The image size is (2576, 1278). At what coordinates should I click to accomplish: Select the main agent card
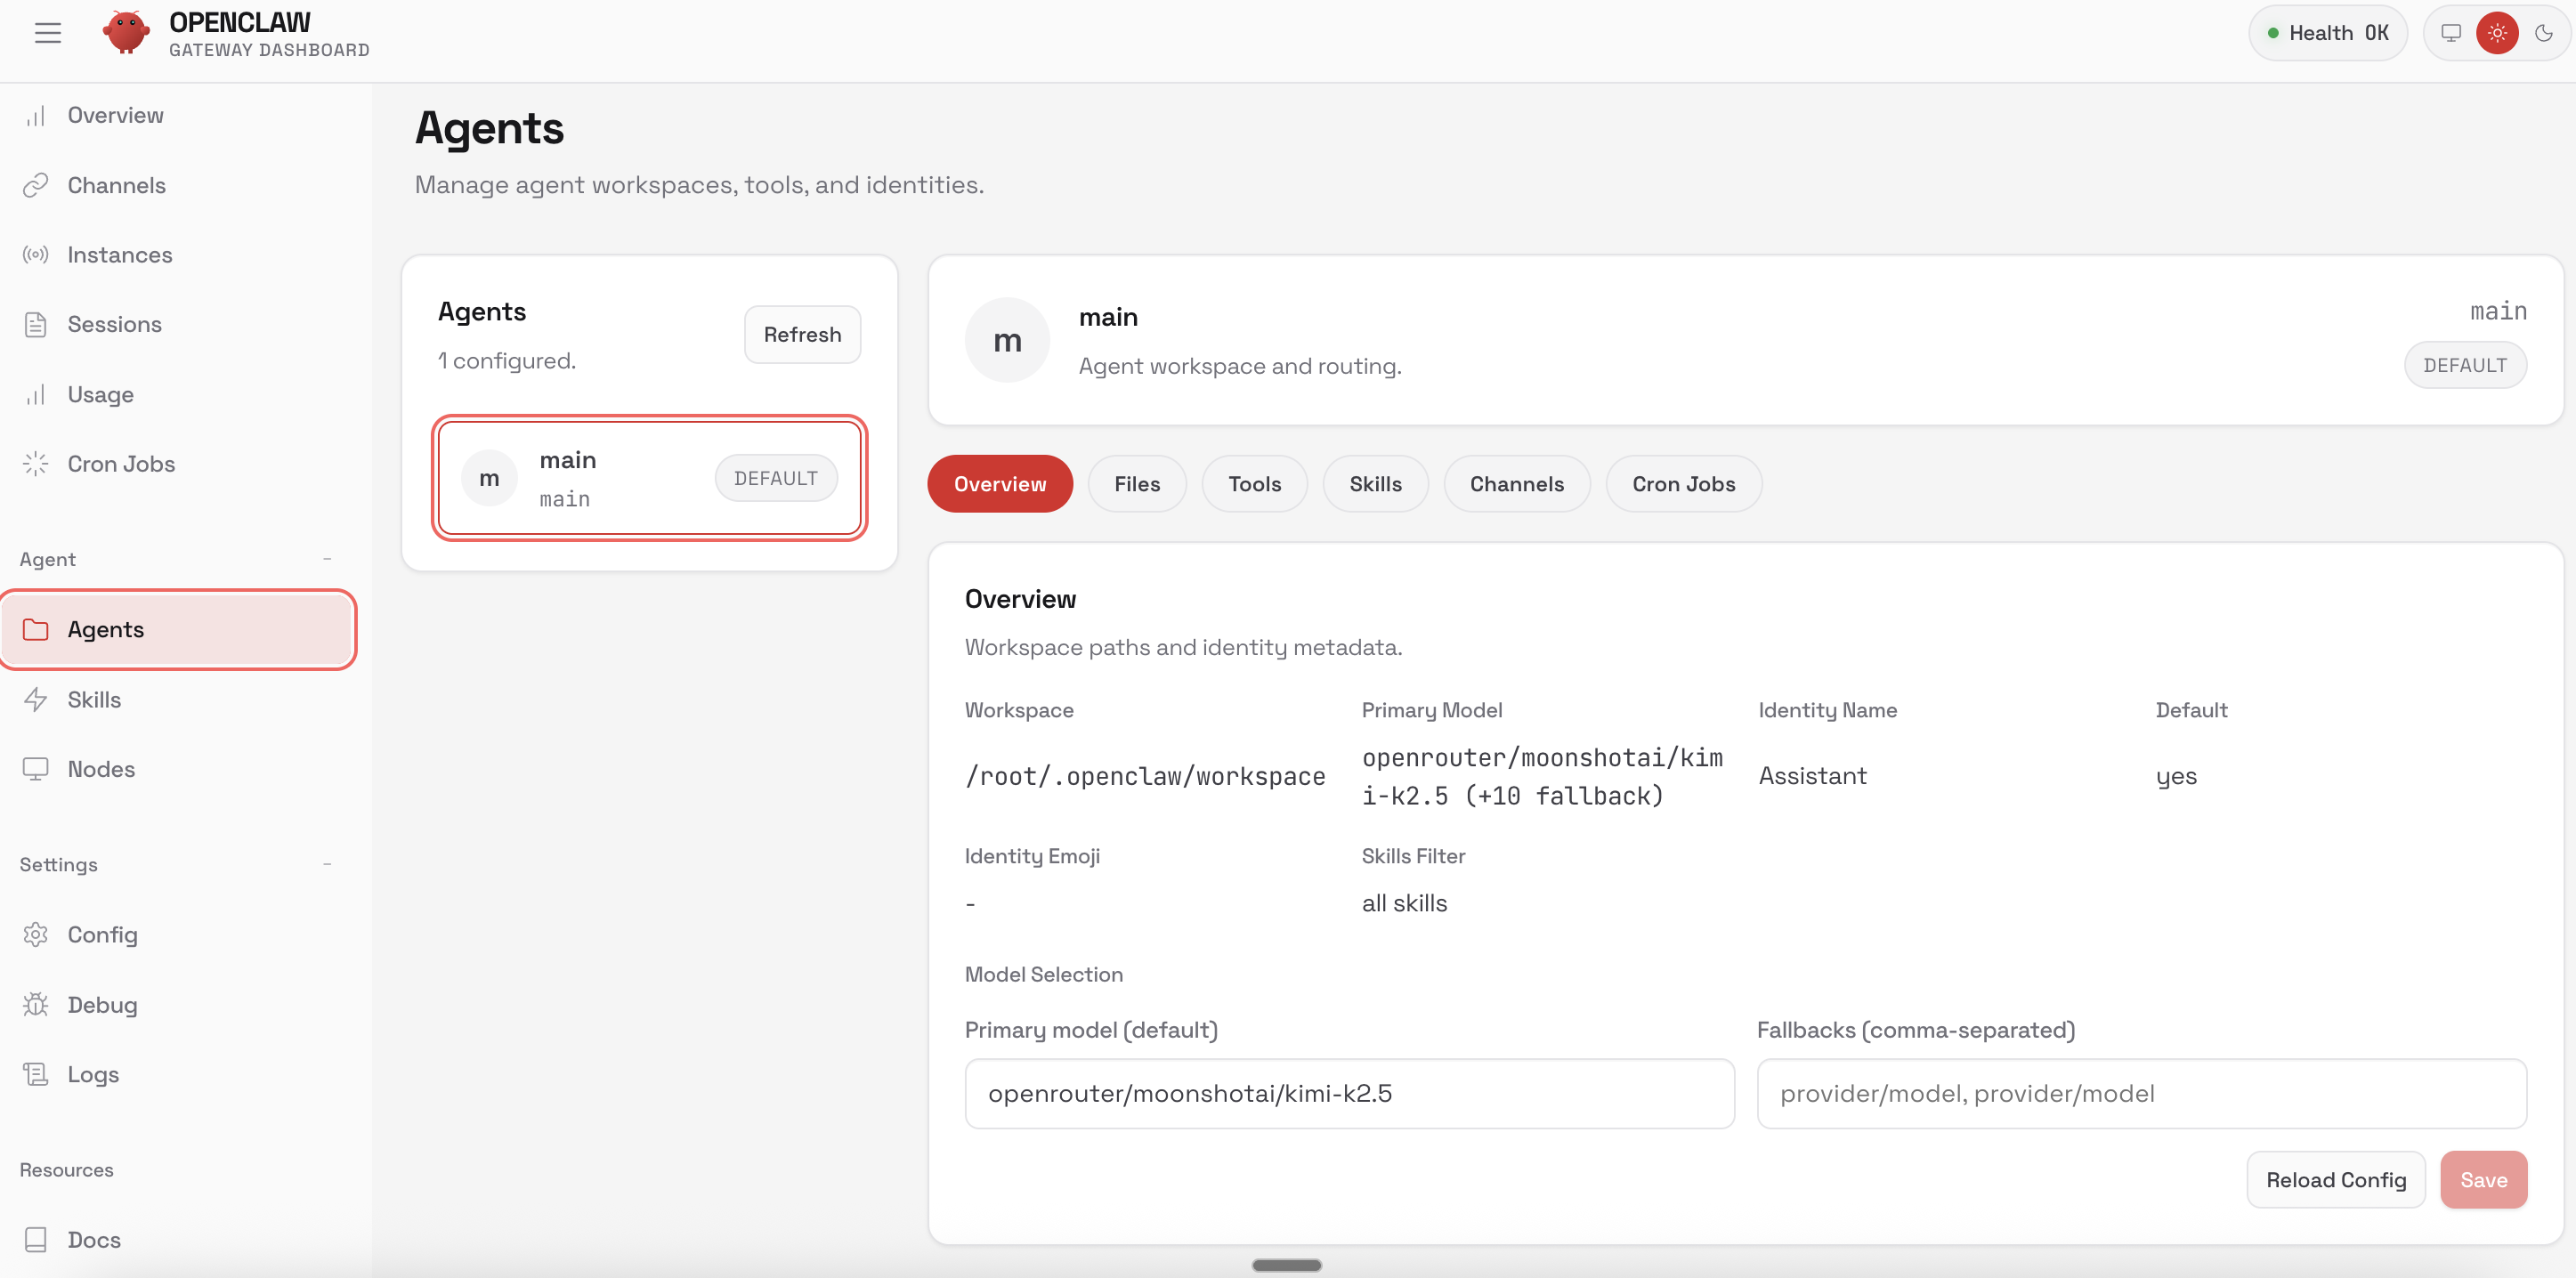pyautogui.click(x=649, y=478)
